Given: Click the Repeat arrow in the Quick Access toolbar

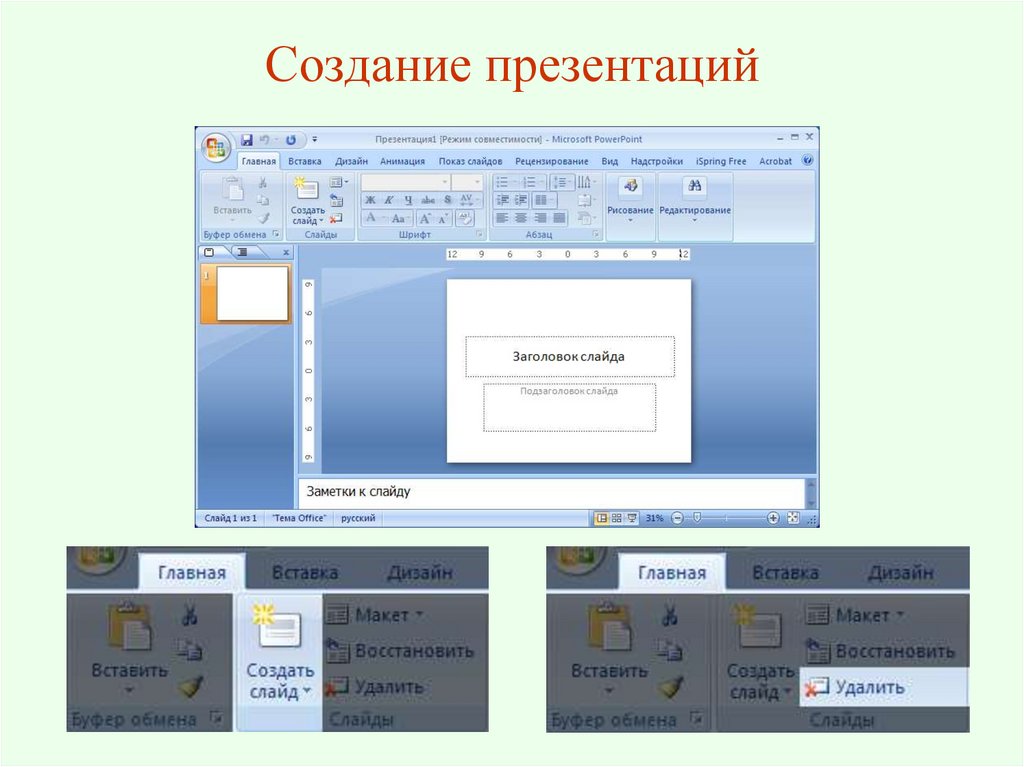Looking at the screenshot, I should click(291, 140).
